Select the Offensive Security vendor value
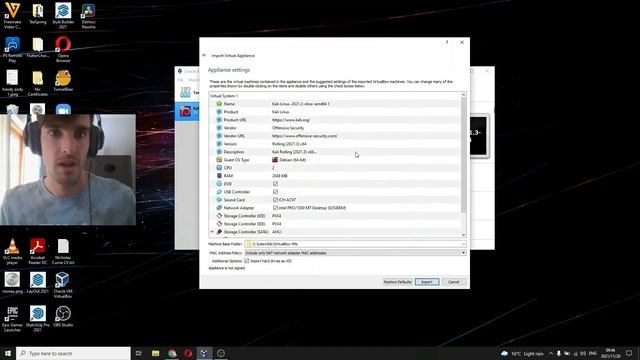This screenshot has height=360, width=640. (288, 128)
